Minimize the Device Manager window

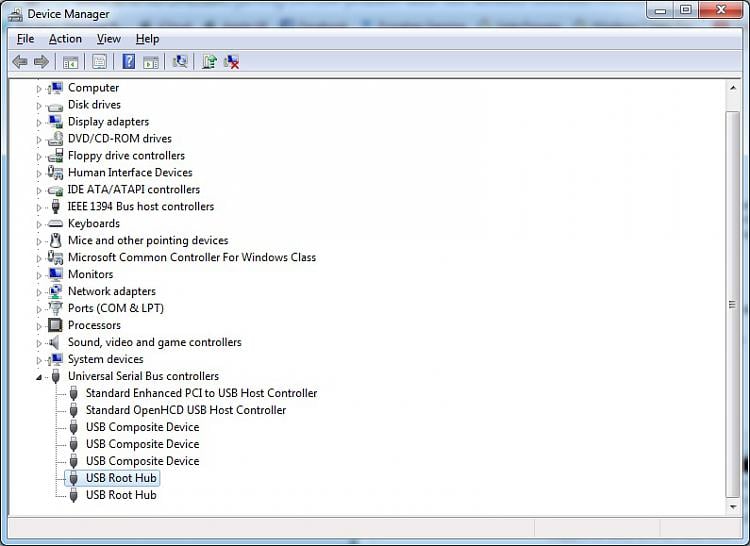(x=661, y=11)
